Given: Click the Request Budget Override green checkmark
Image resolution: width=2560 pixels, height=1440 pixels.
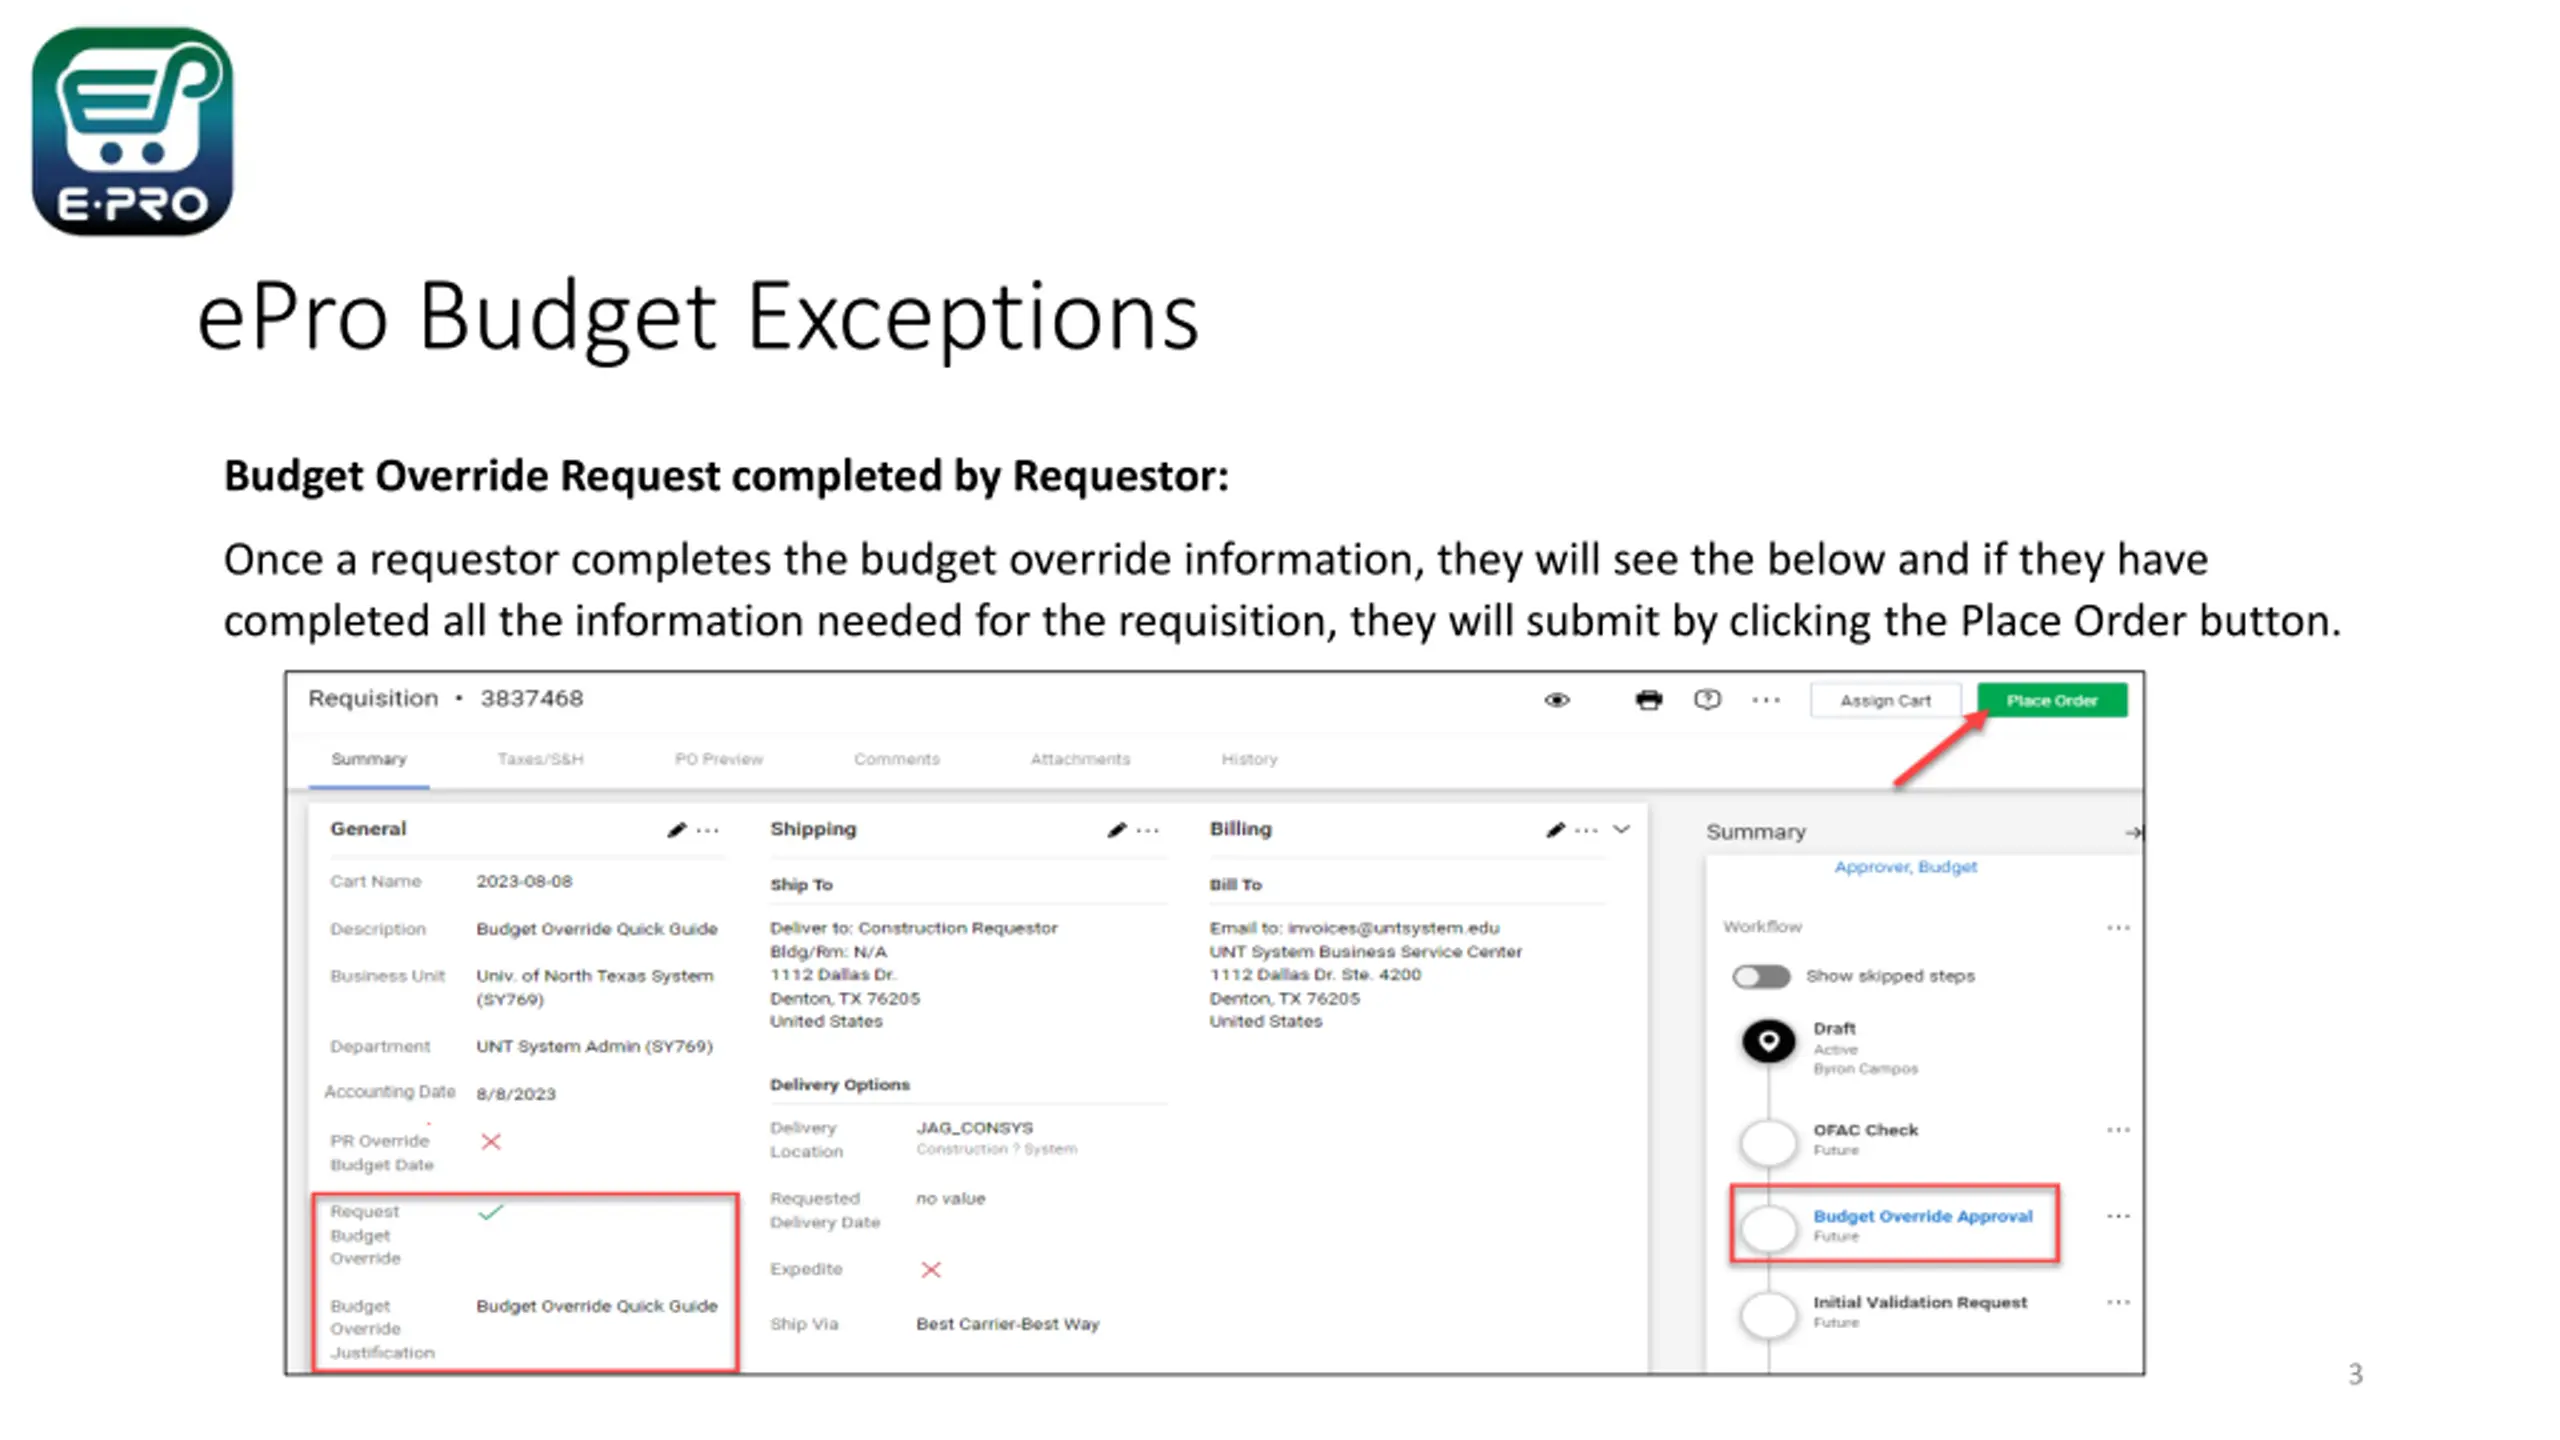Looking at the screenshot, I should pyautogui.click(x=491, y=1212).
